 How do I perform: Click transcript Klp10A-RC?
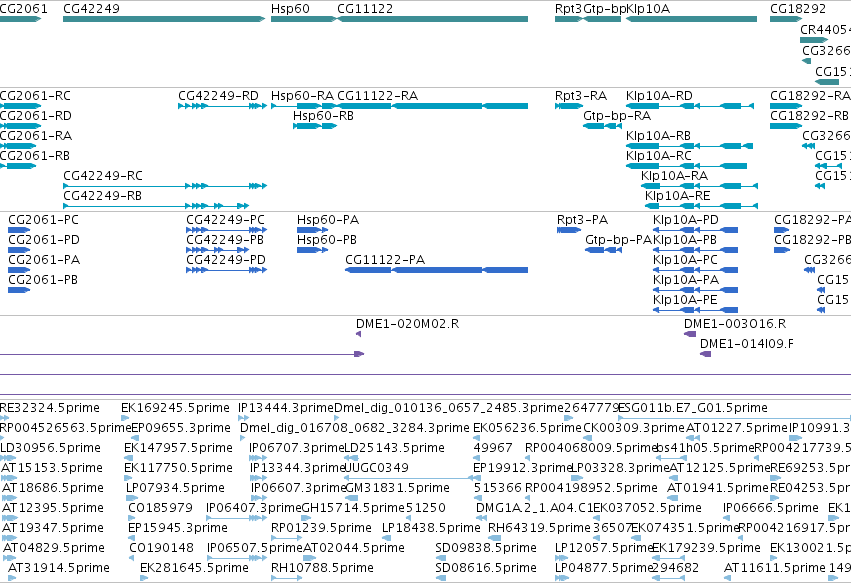(x=687, y=166)
